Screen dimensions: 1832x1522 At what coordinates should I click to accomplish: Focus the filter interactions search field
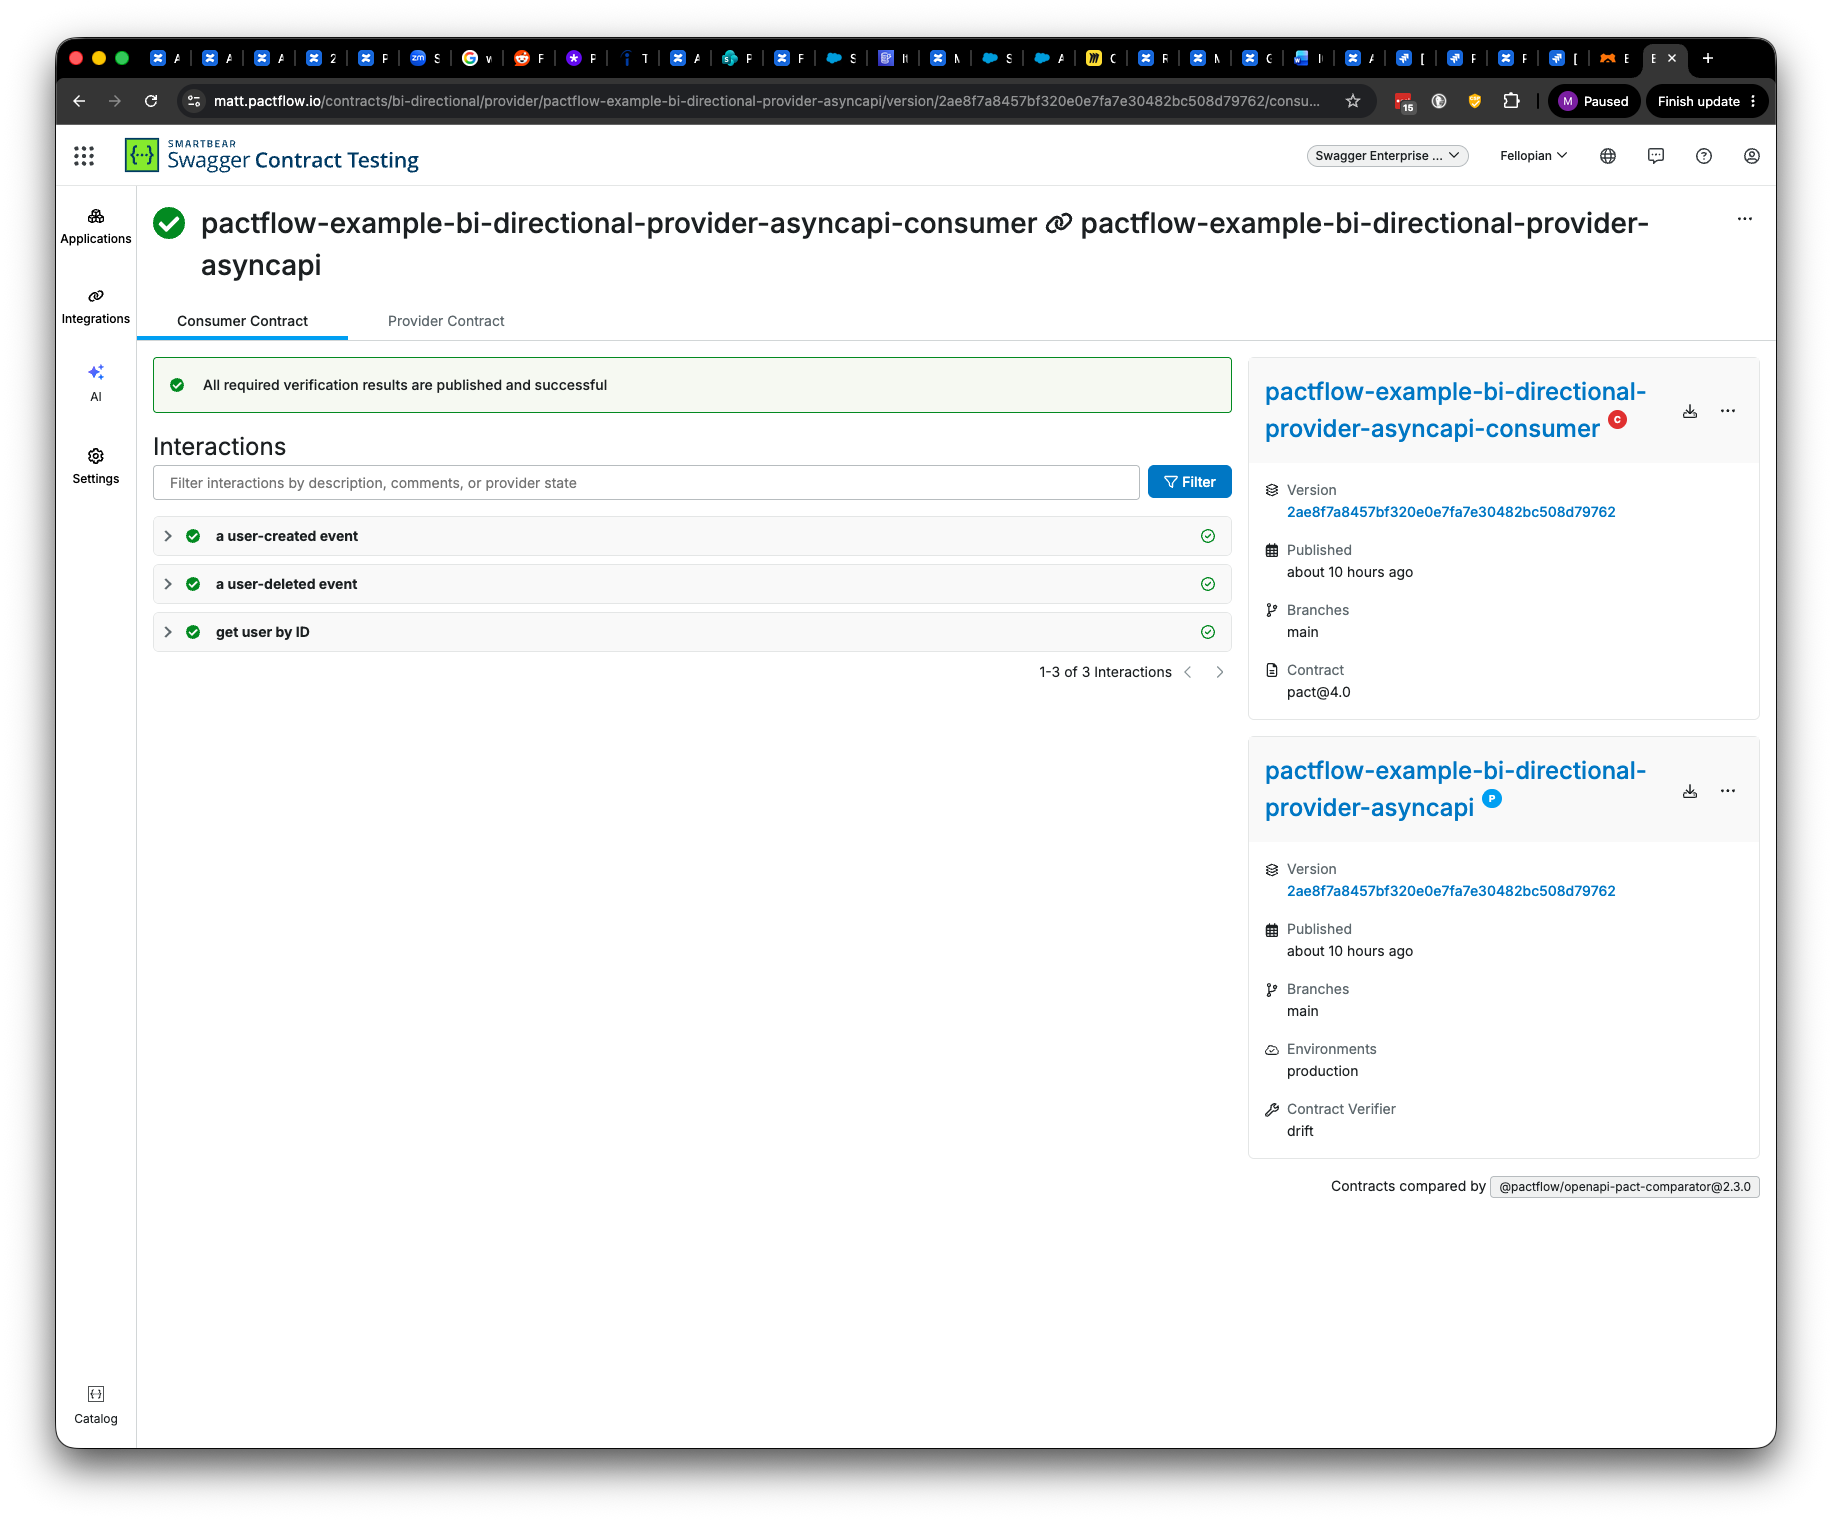point(646,482)
